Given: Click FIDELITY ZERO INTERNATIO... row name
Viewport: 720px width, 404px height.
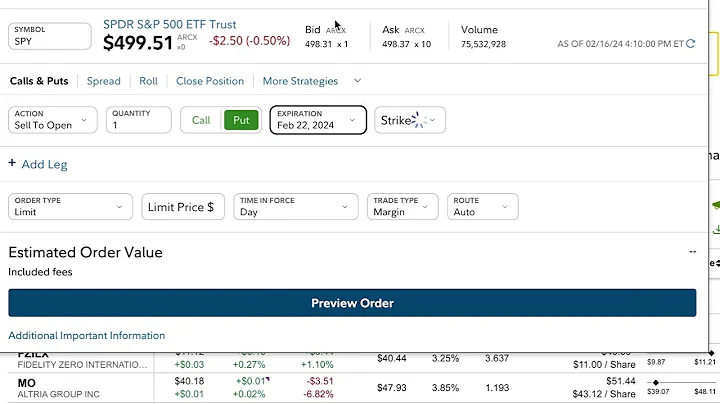Looking at the screenshot, I should point(82,365).
